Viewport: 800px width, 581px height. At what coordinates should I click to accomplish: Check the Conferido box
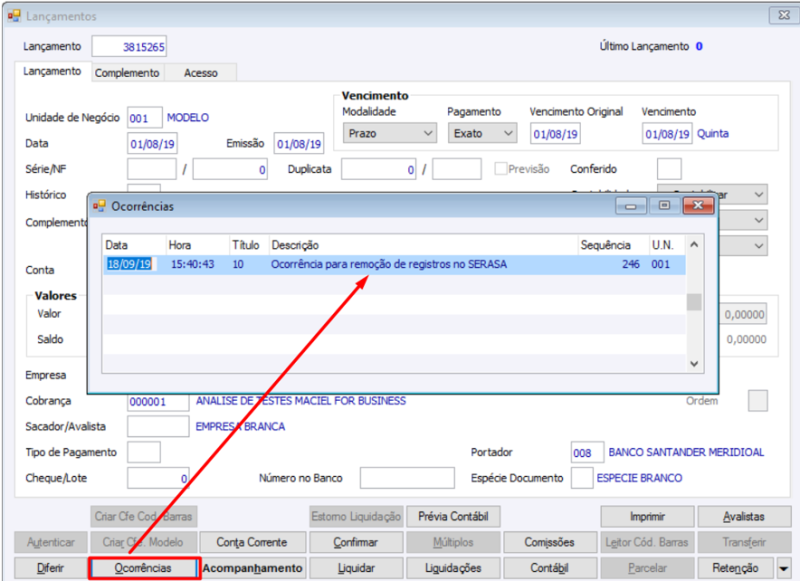point(669,169)
